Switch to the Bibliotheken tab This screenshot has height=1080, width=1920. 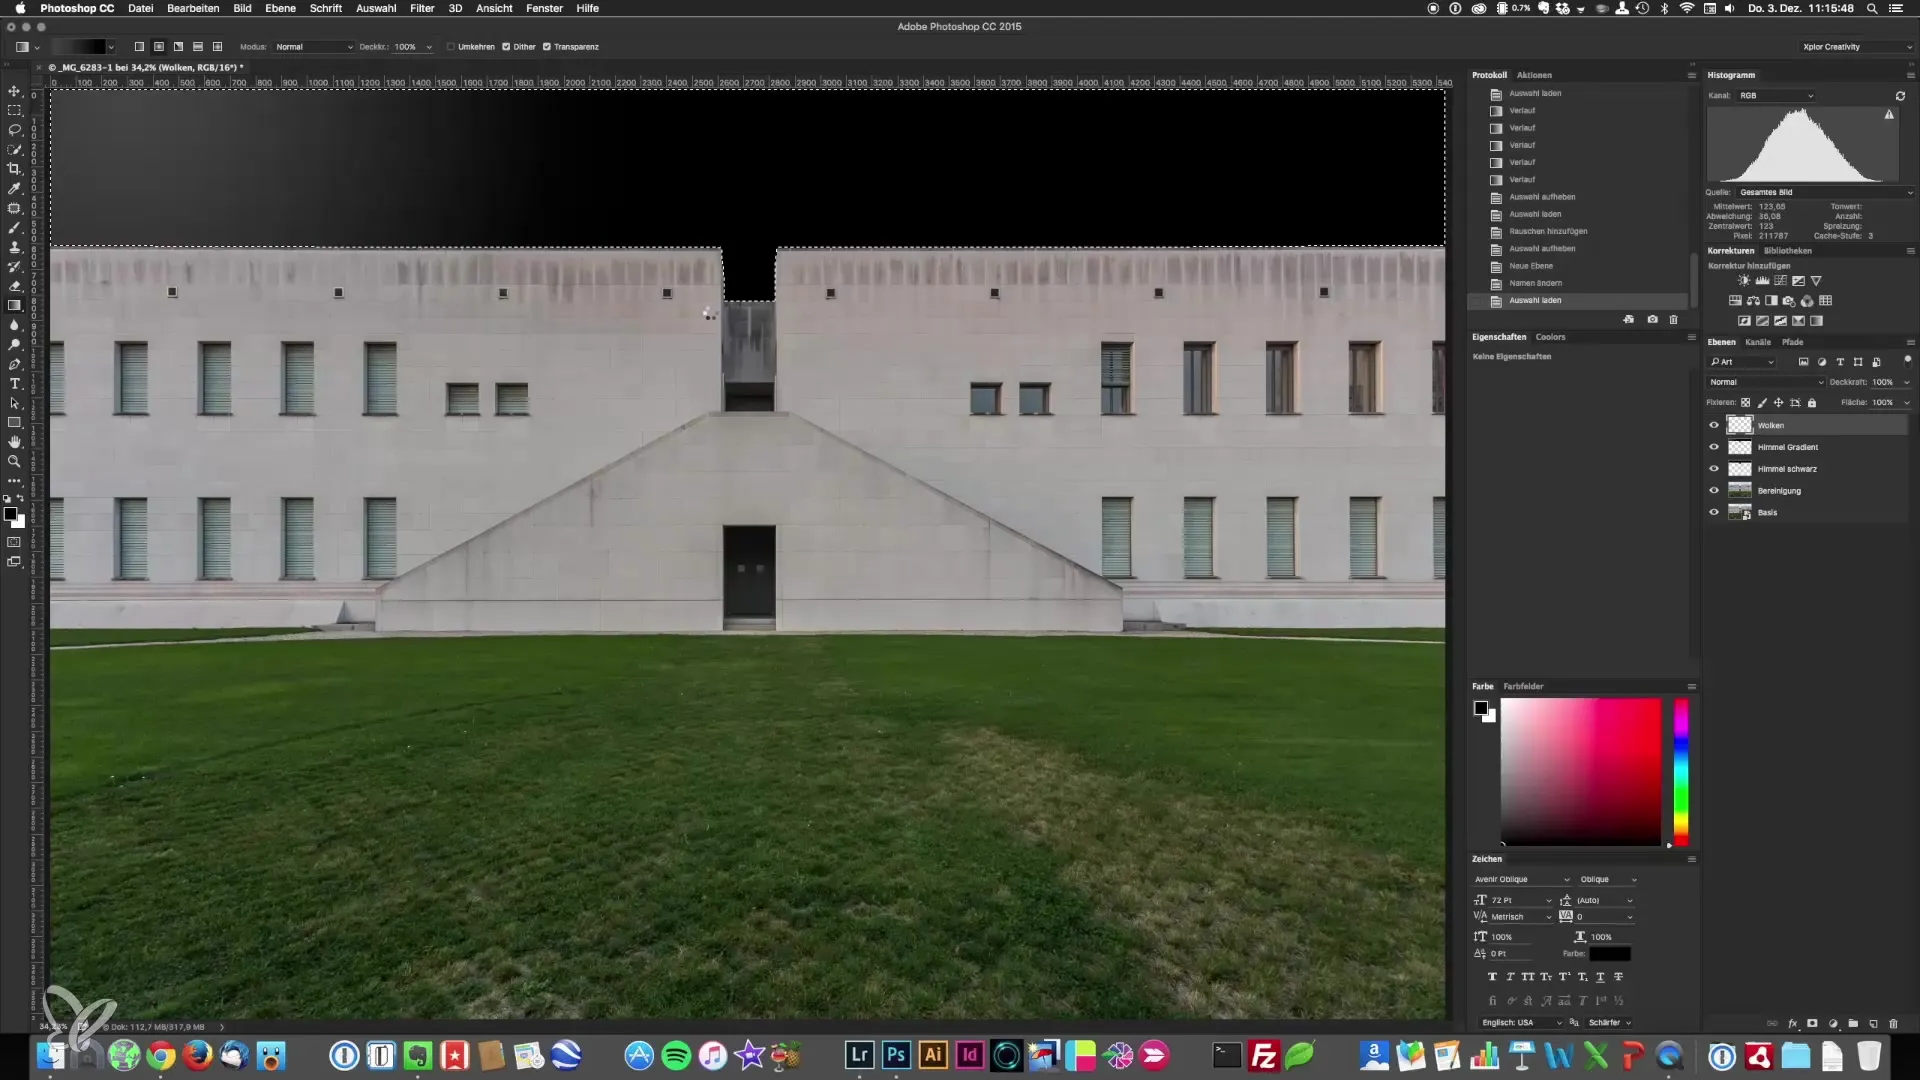tap(1788, 251)
